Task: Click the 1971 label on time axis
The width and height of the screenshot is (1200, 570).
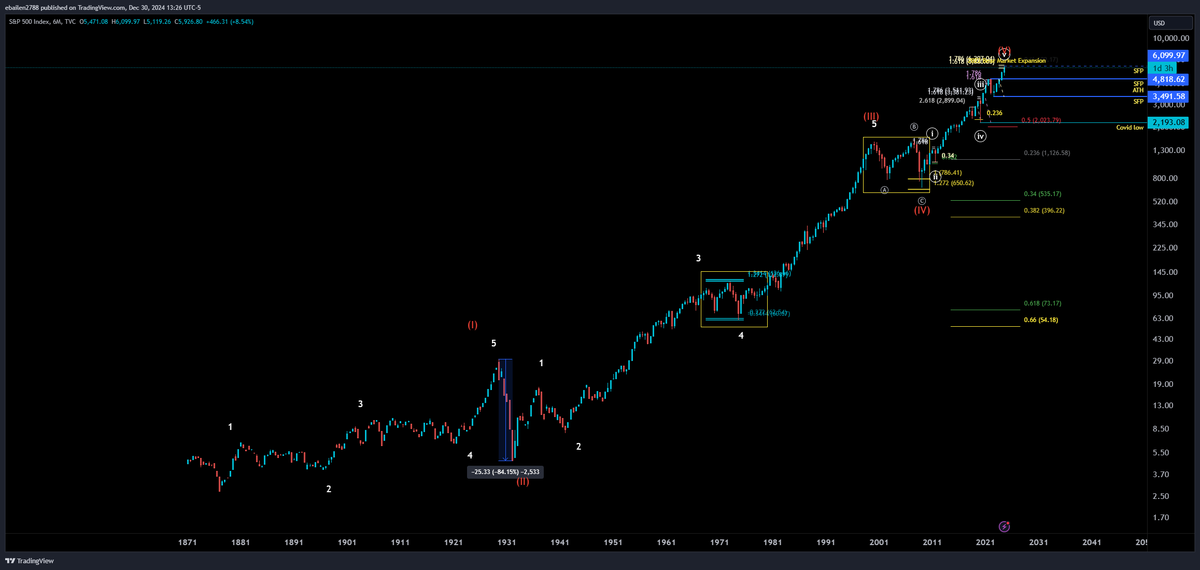Action: pos(719,542)
